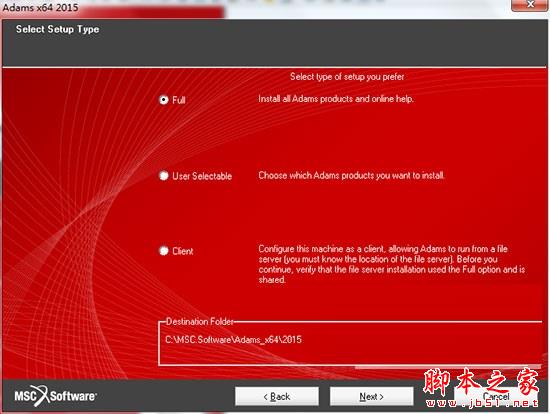
Task: Click the "Select Setup Type" heading
Action: [x=58, y=29]
